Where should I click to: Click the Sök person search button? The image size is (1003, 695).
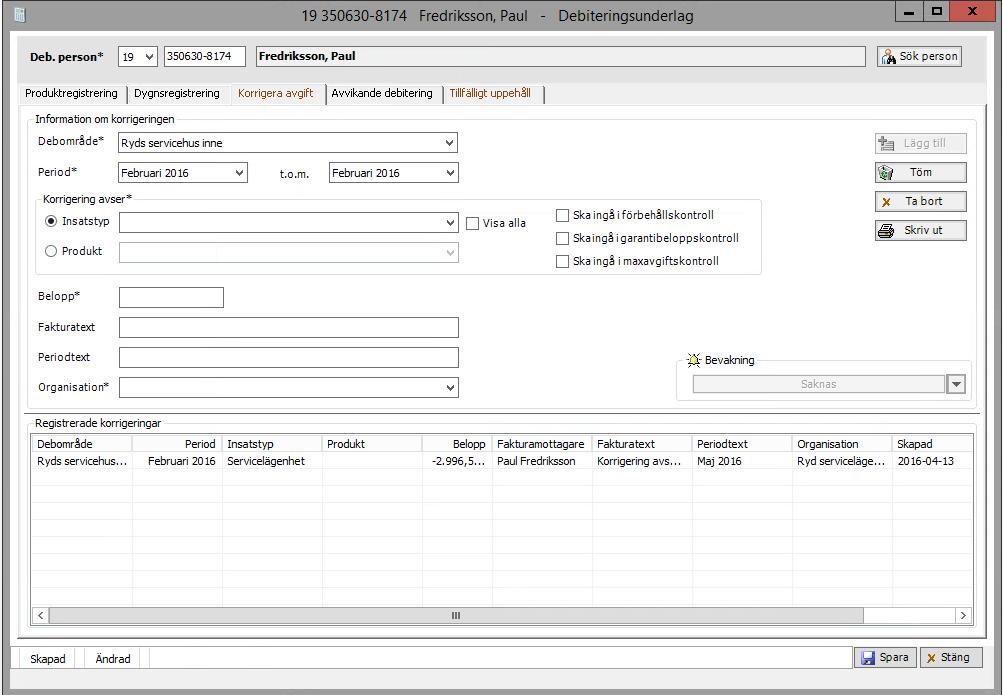click(x=919, y=56)
